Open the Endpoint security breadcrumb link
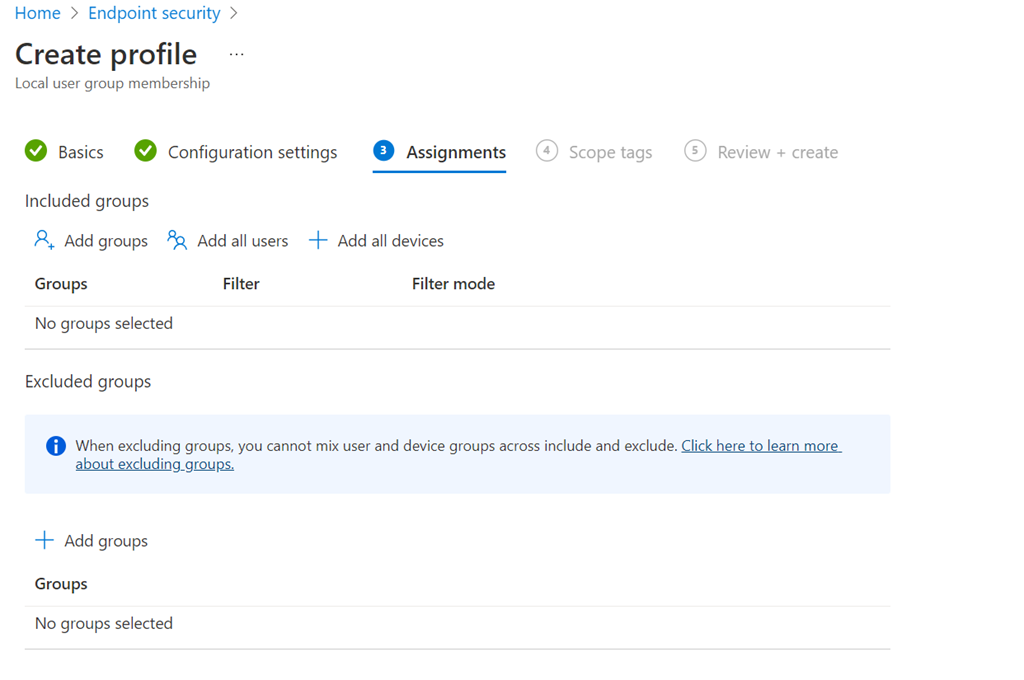This screenshot has height=680, width=1024. click(x=154, y=13)
